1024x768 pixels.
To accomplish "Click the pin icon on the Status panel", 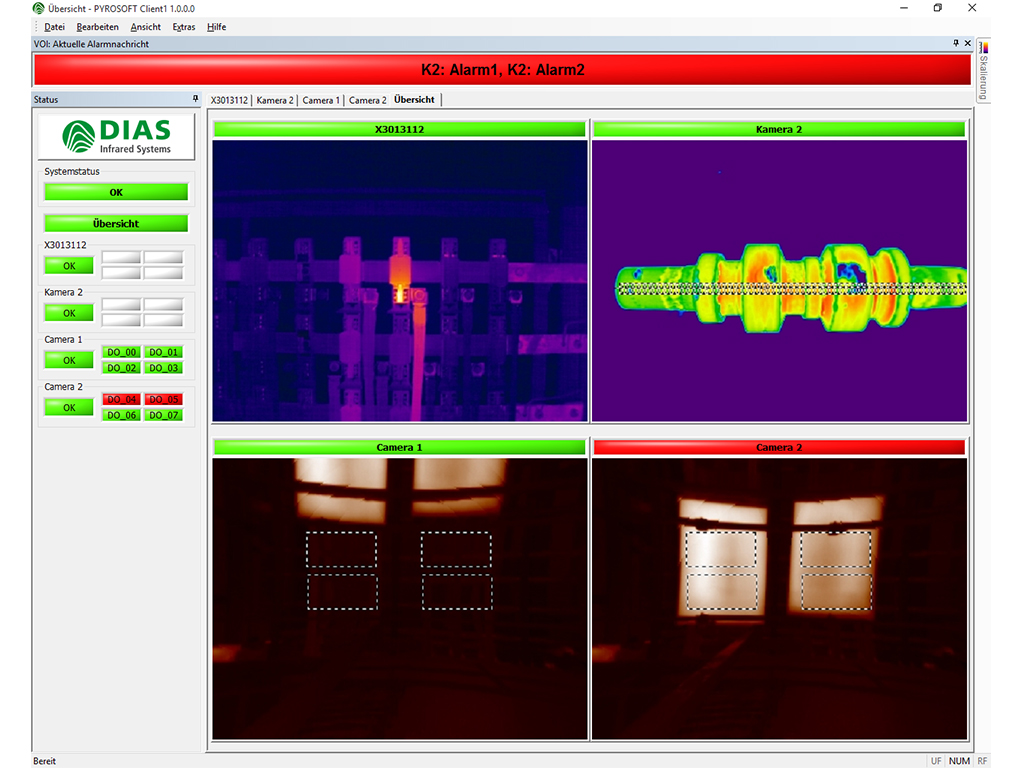I will (x=196, y=99).
